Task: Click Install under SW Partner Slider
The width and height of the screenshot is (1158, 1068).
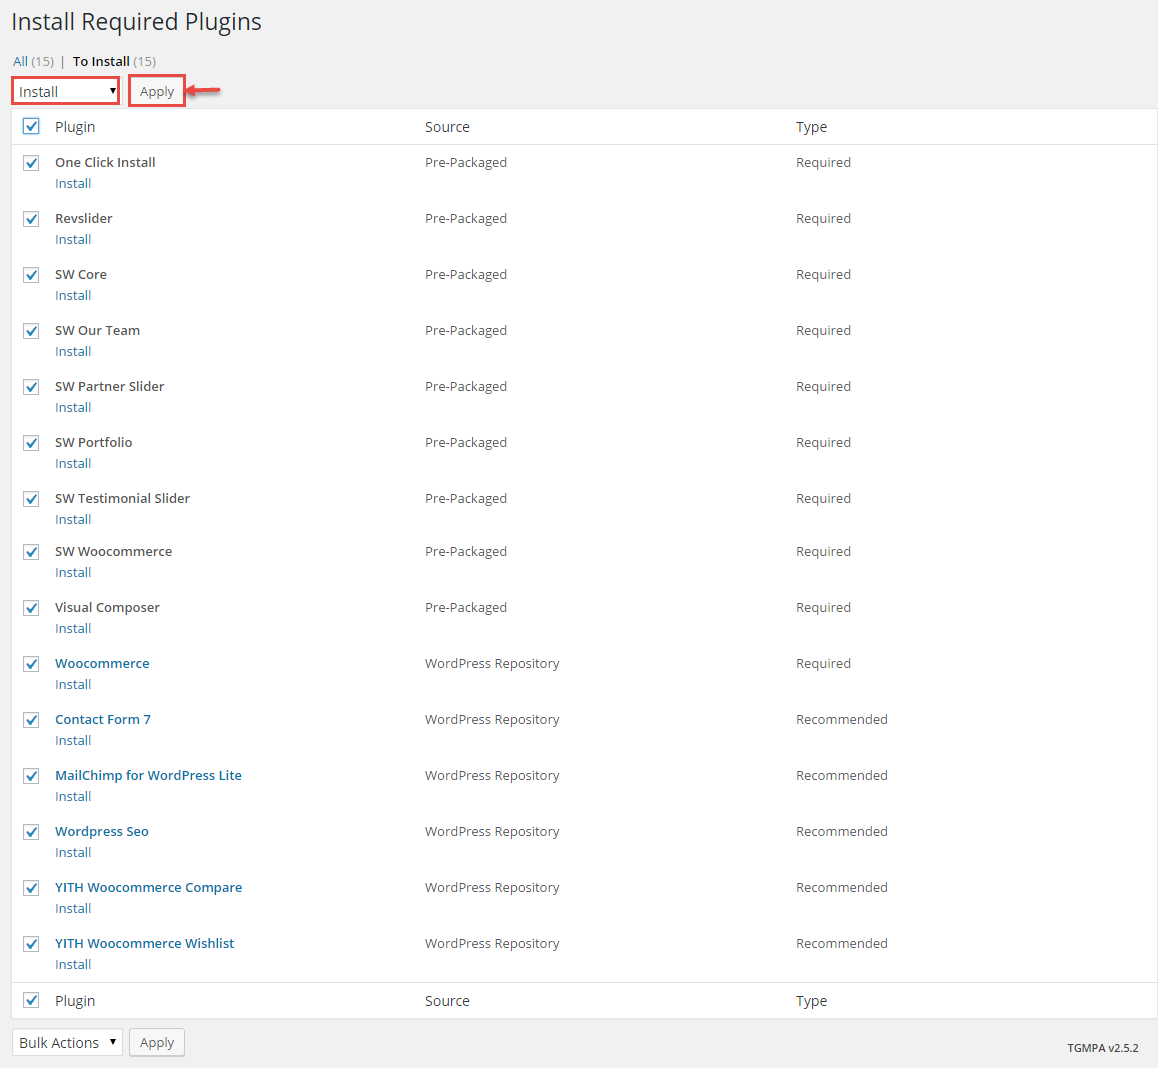Action: click(73, 408)
